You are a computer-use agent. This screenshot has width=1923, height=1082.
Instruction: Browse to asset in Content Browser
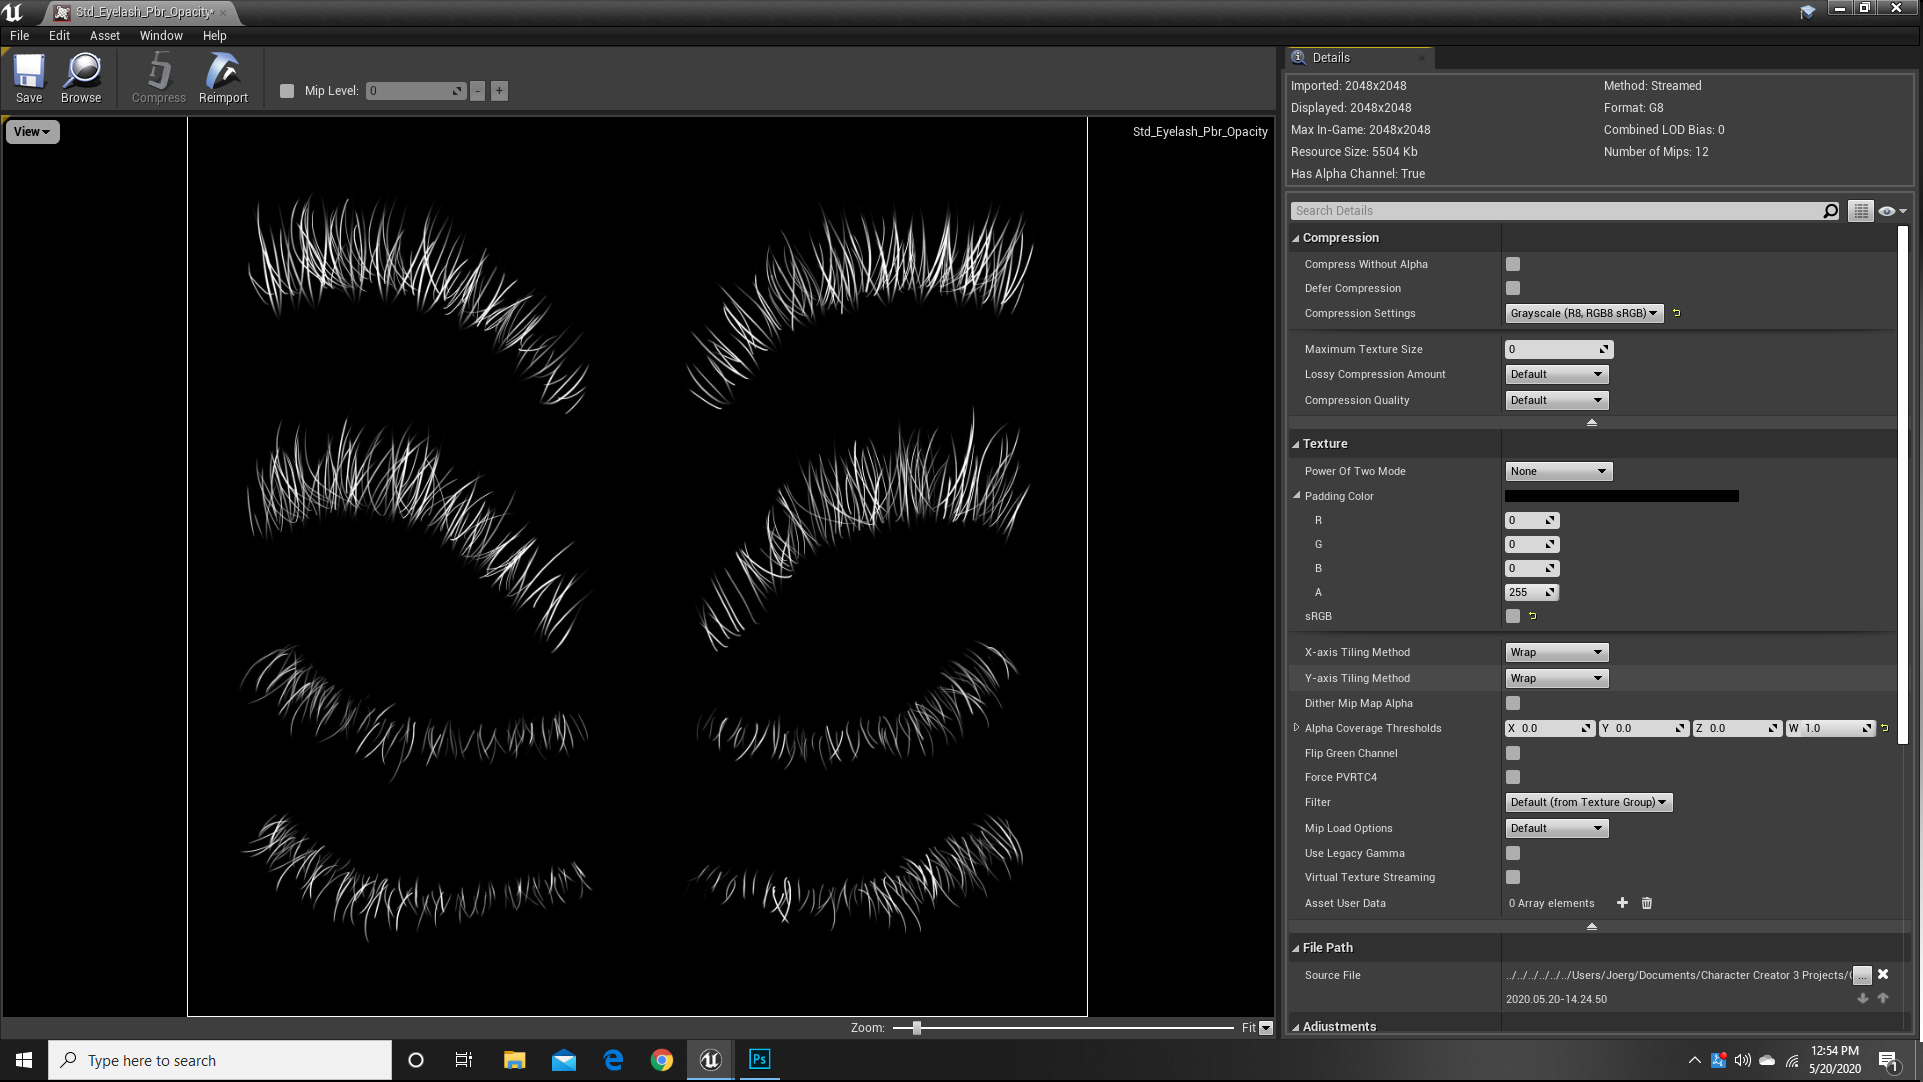click(x=81, y=79)
